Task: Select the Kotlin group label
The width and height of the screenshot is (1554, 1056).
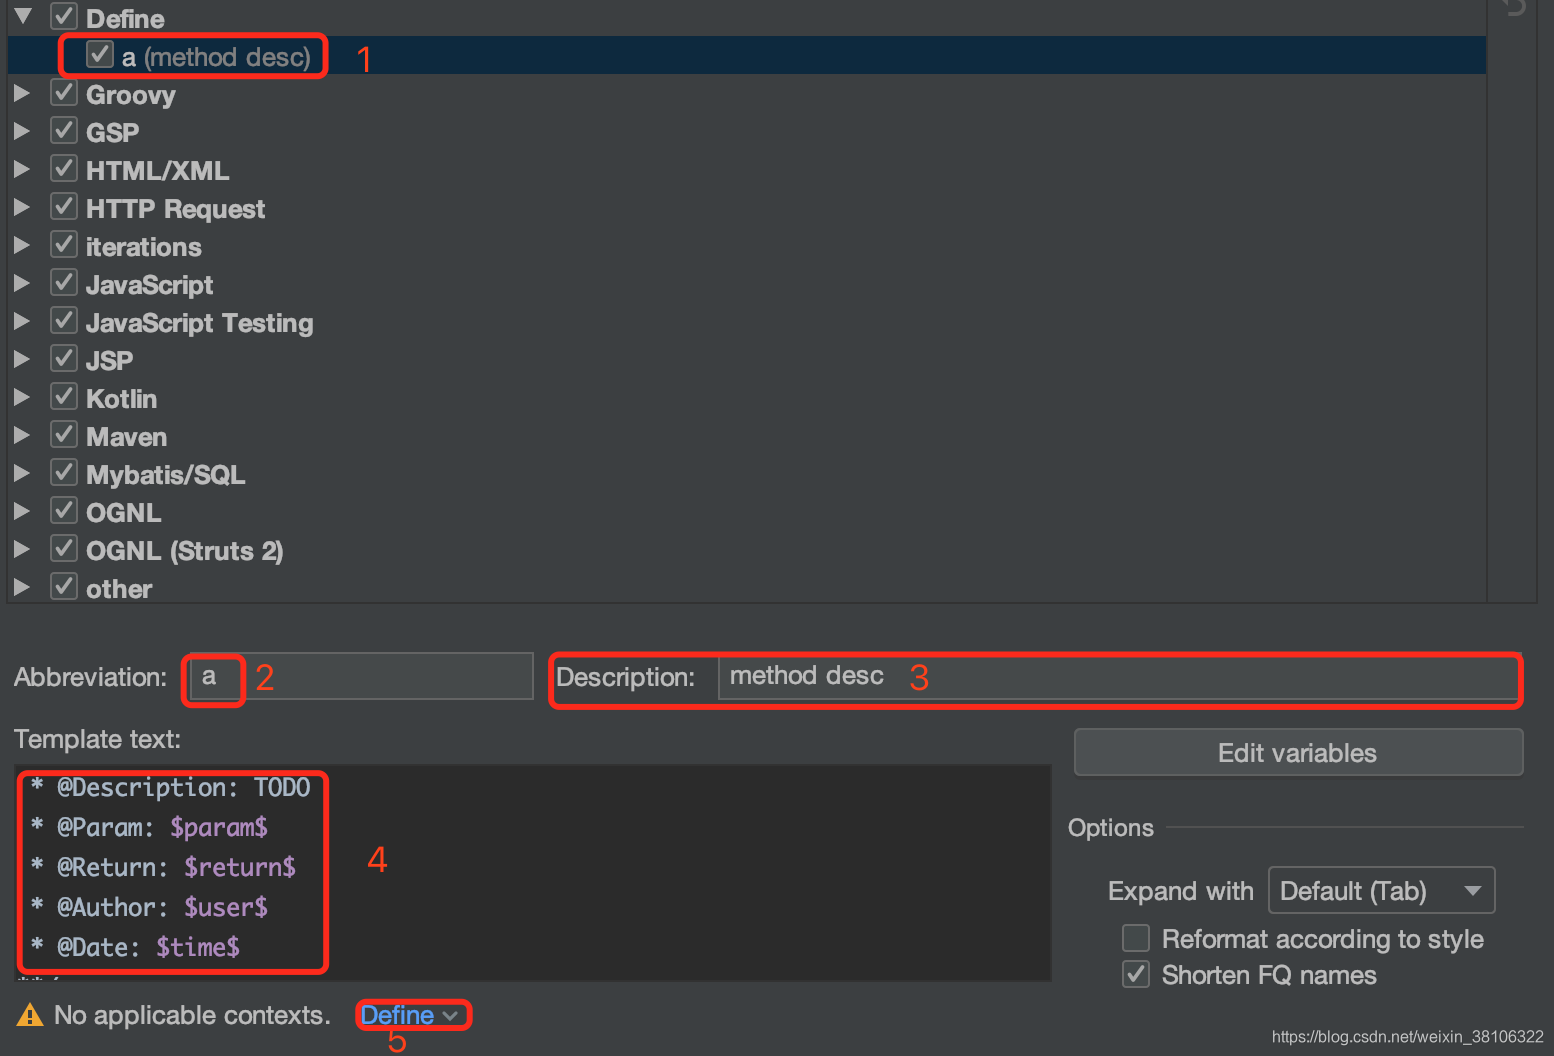Action: 122,399
